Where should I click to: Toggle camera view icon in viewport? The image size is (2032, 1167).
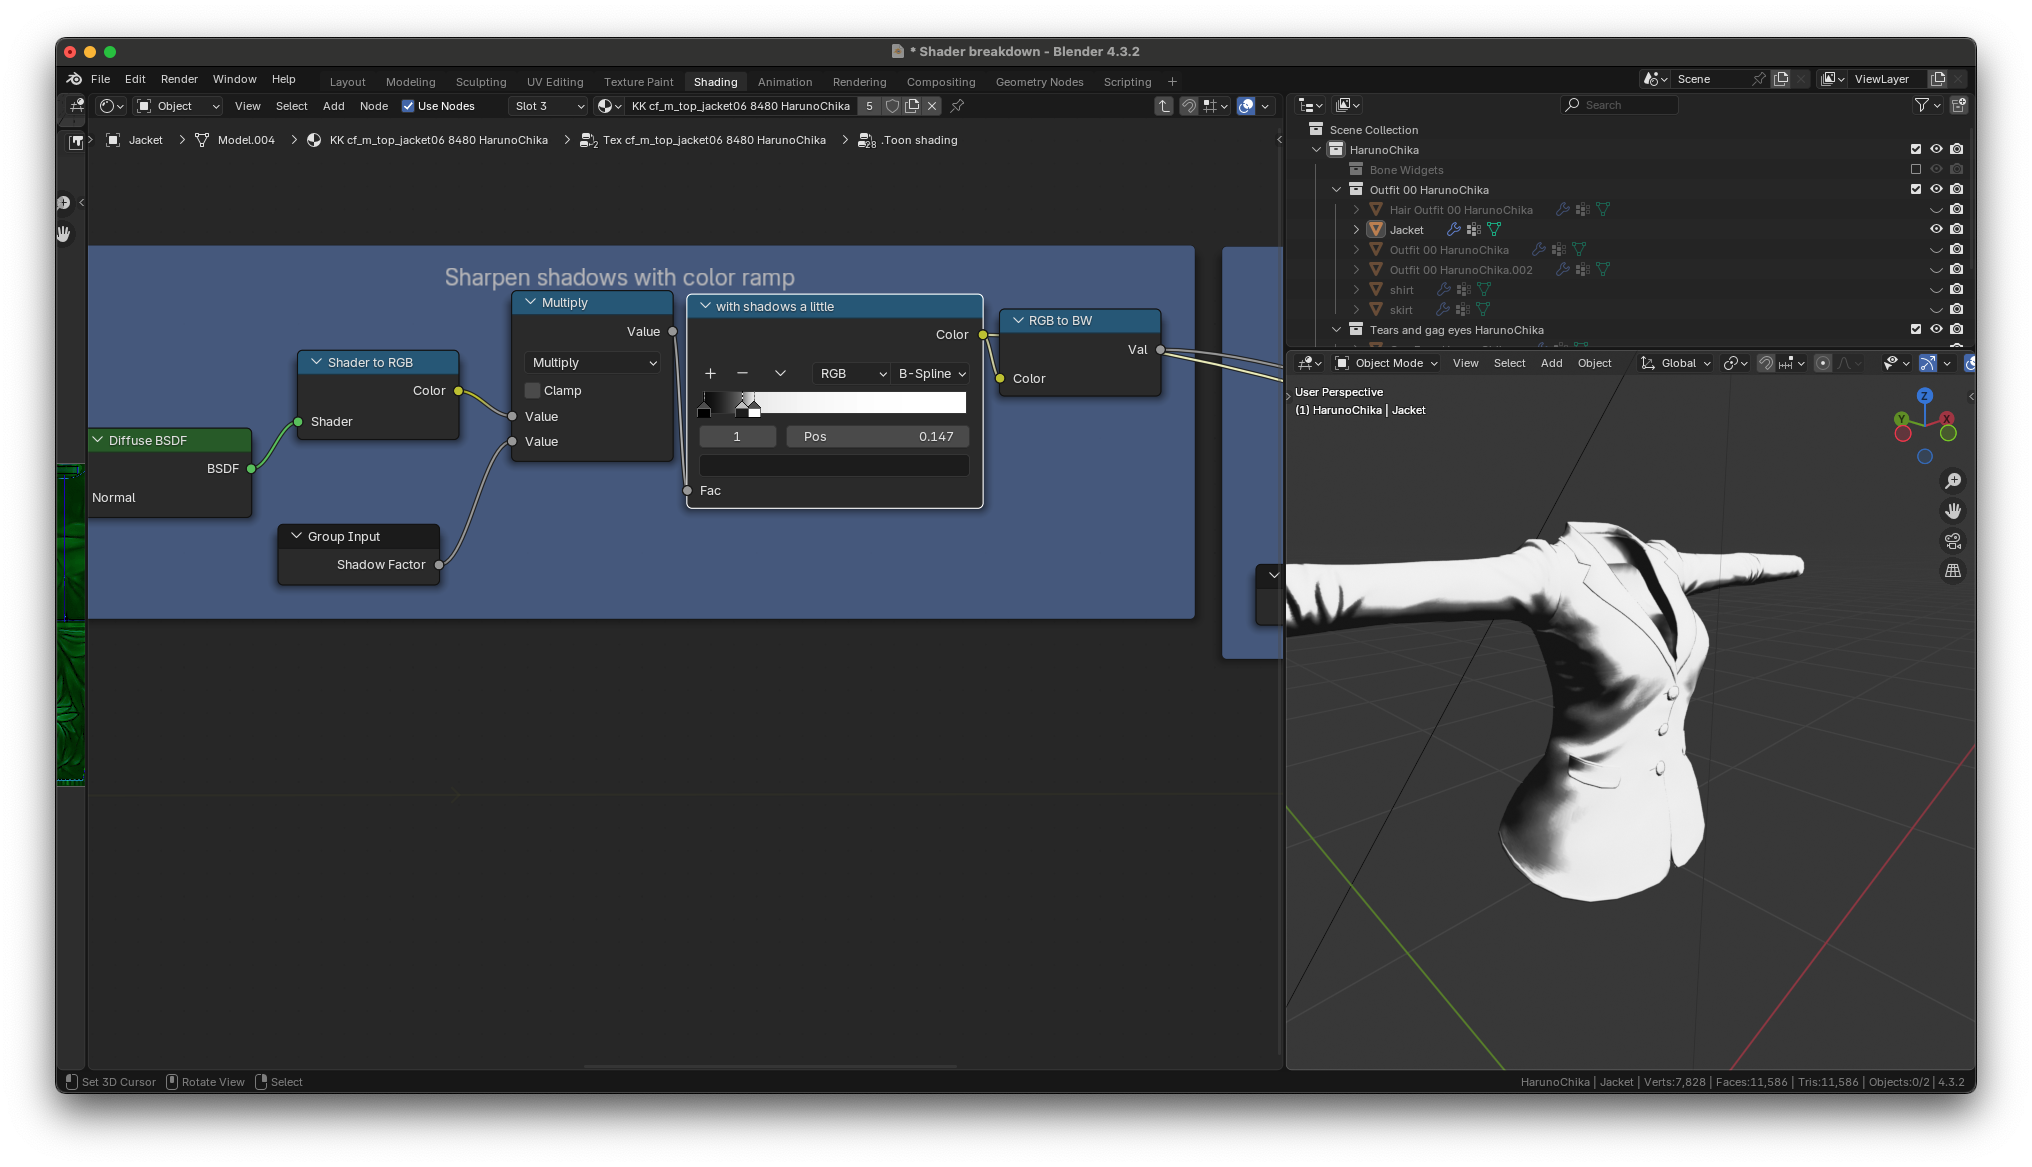coord(1952,541)
